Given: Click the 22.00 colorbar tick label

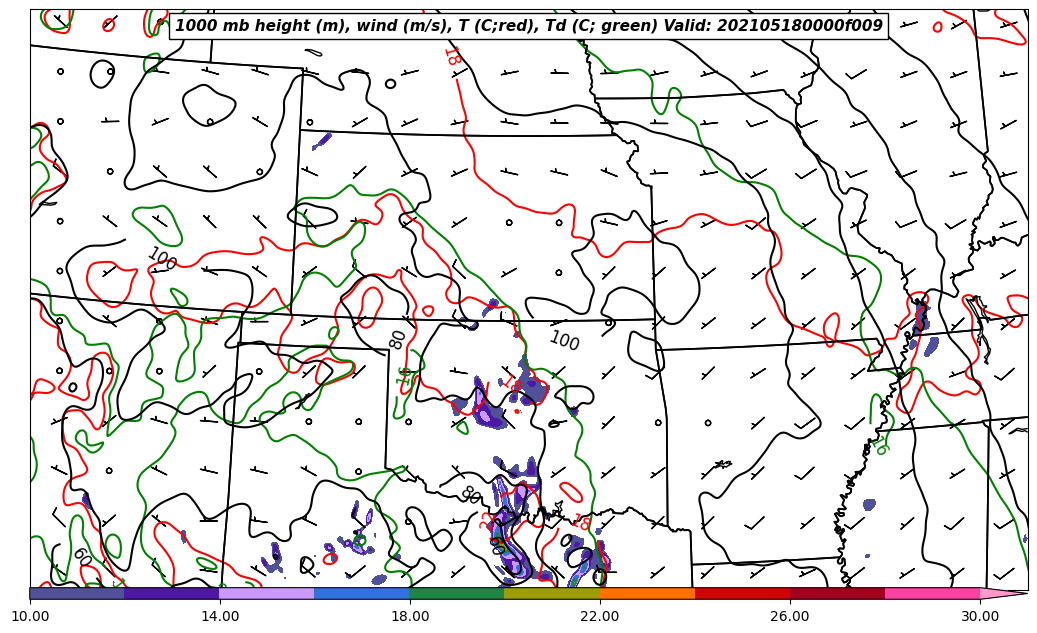Looking at the screenshot, I should [600, 617].
